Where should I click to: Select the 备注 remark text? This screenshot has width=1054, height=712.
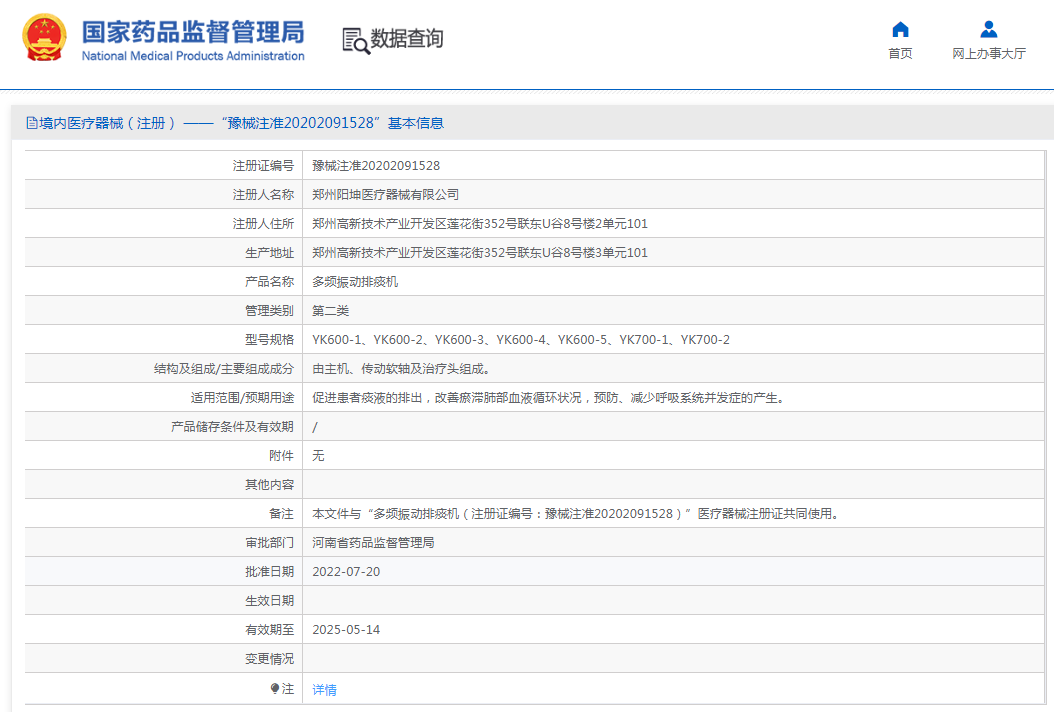575,514
